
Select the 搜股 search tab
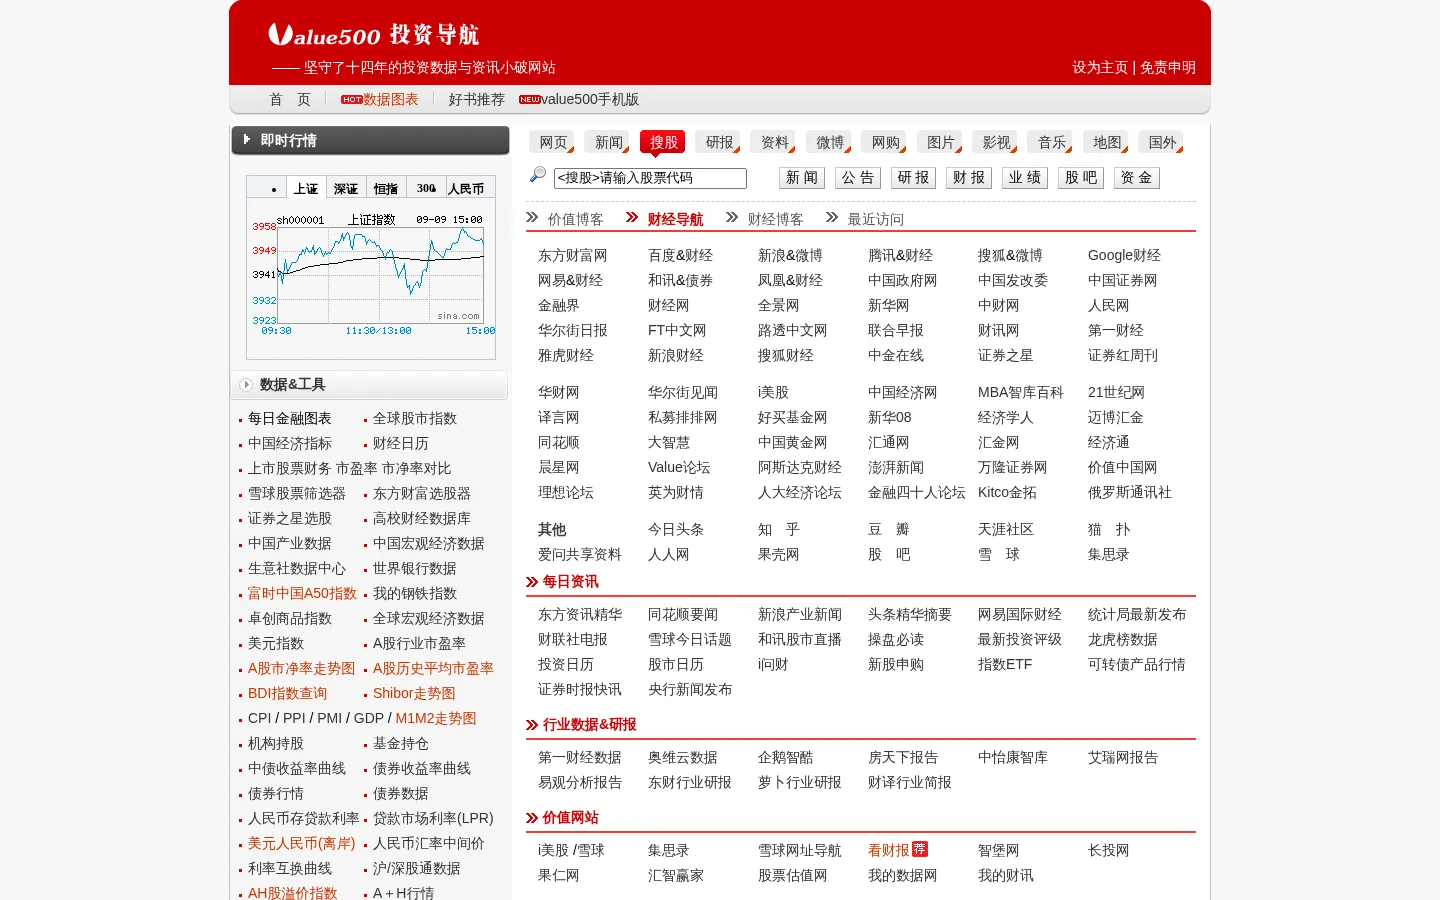coord(663,142)
